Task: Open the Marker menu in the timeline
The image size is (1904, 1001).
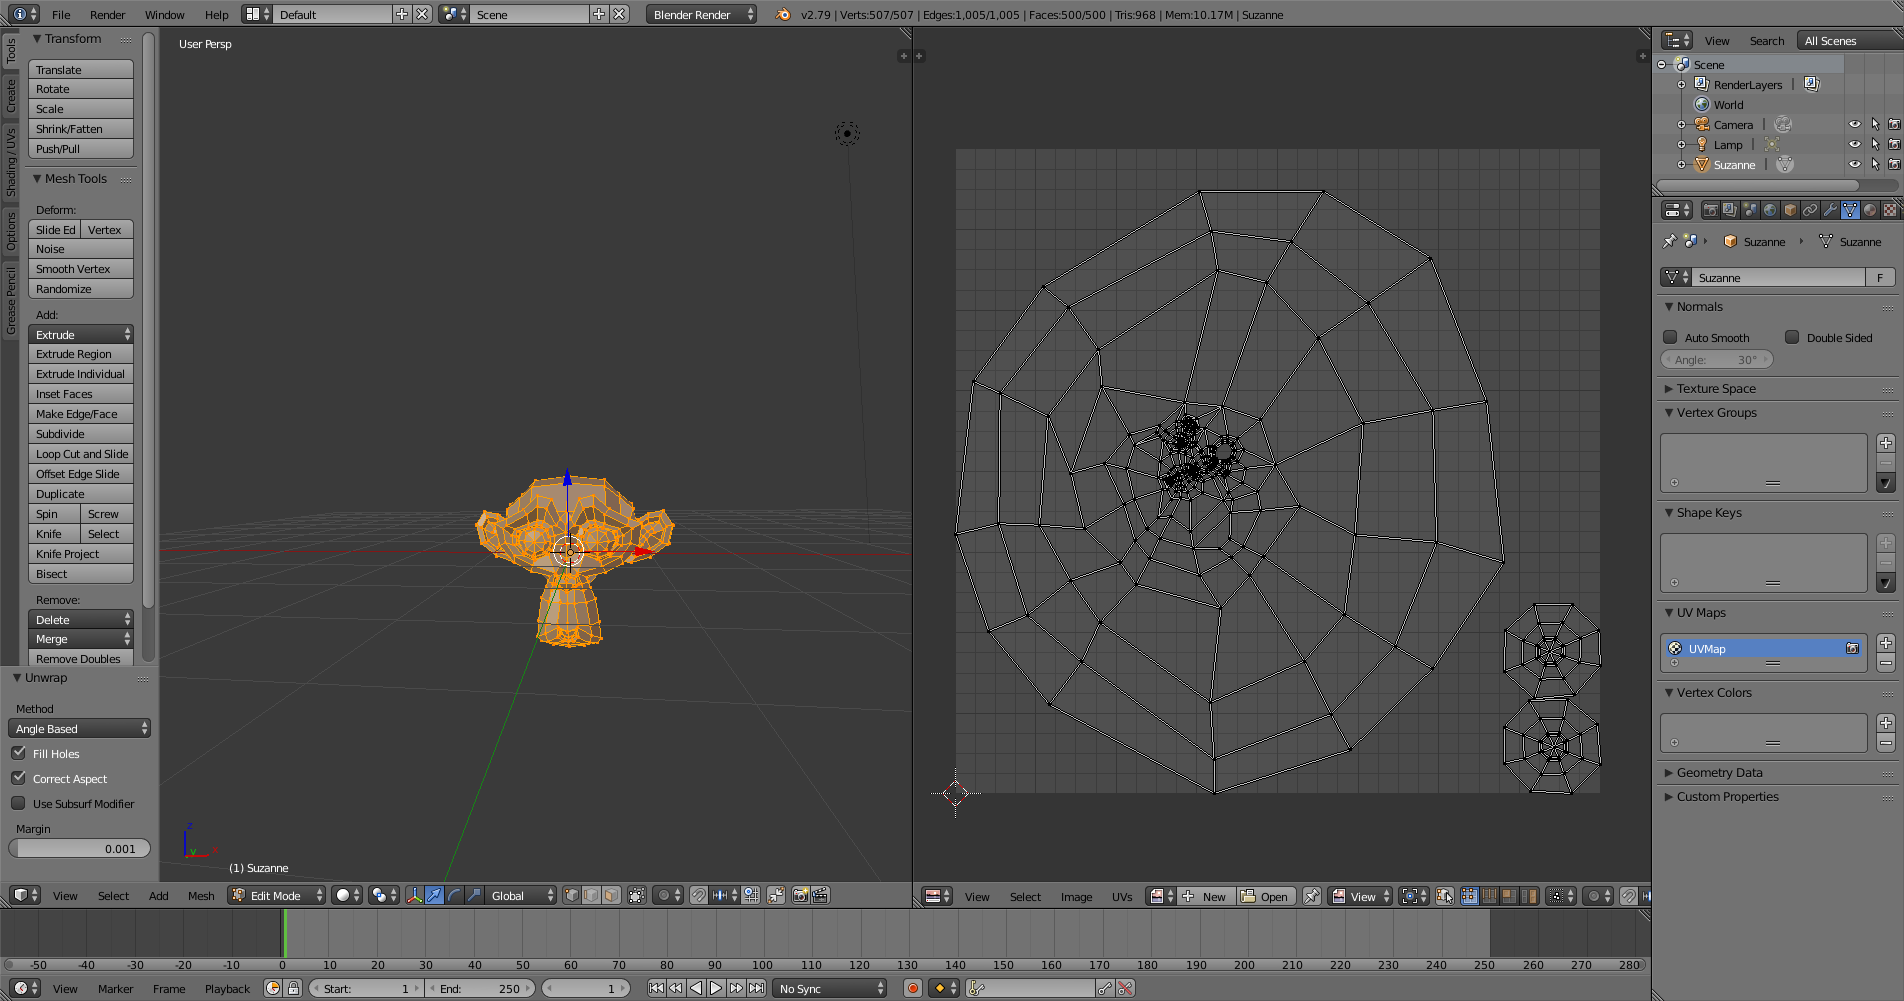Action: tap(116, 989)
